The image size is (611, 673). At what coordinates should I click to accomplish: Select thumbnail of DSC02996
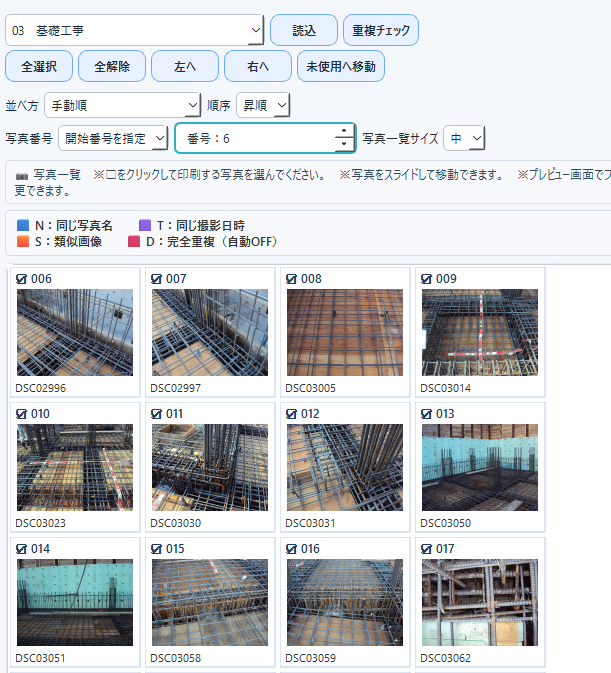(x=75, y=332)
